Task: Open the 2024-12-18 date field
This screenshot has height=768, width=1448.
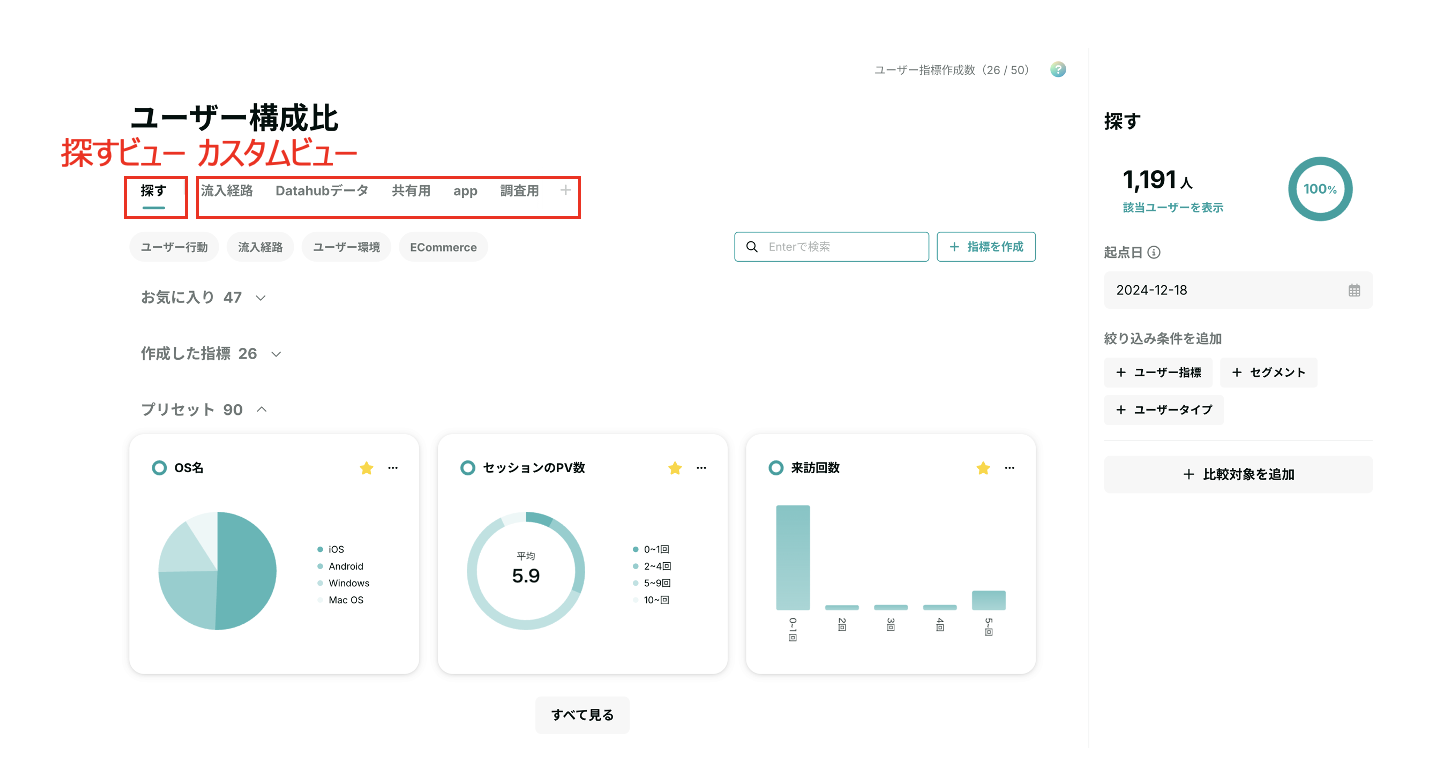Action: tap(1238, 290)
